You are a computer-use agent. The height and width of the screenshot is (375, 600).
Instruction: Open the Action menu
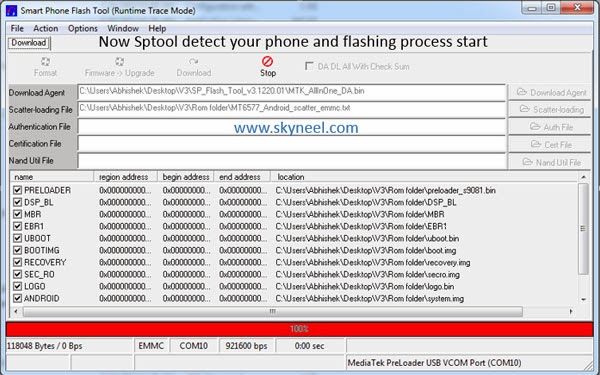coord(46,28)
